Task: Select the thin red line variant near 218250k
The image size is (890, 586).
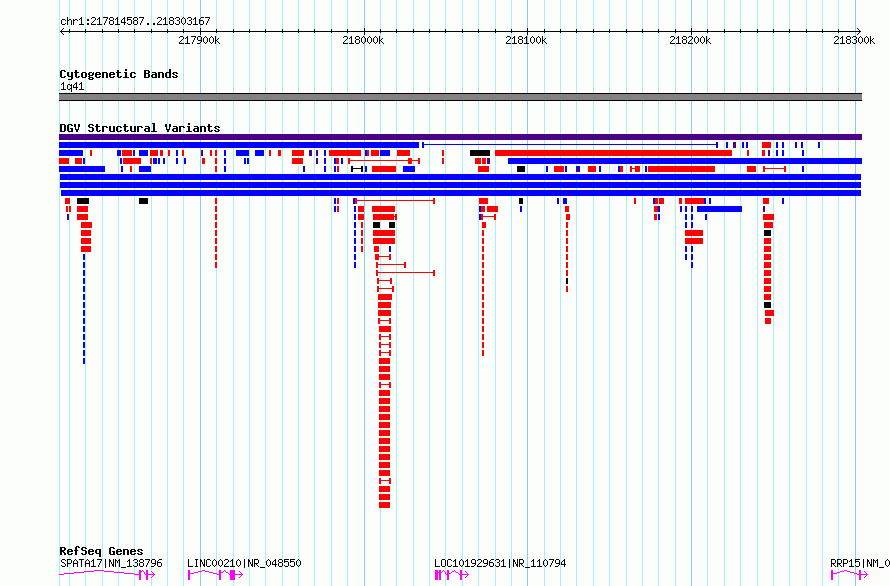Action: [x=775, y=169]
